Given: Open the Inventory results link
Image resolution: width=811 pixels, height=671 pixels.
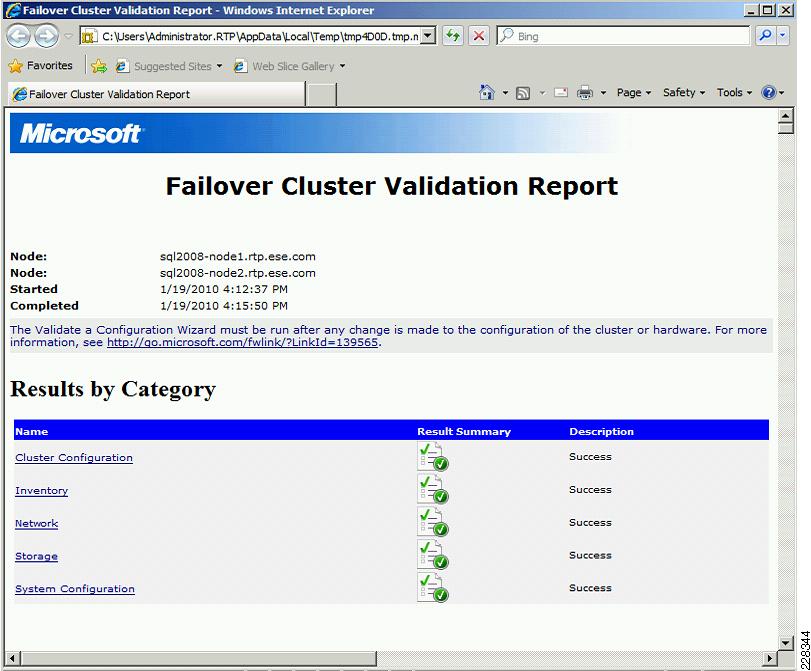Looking at the screenshot, I should 41,490.
